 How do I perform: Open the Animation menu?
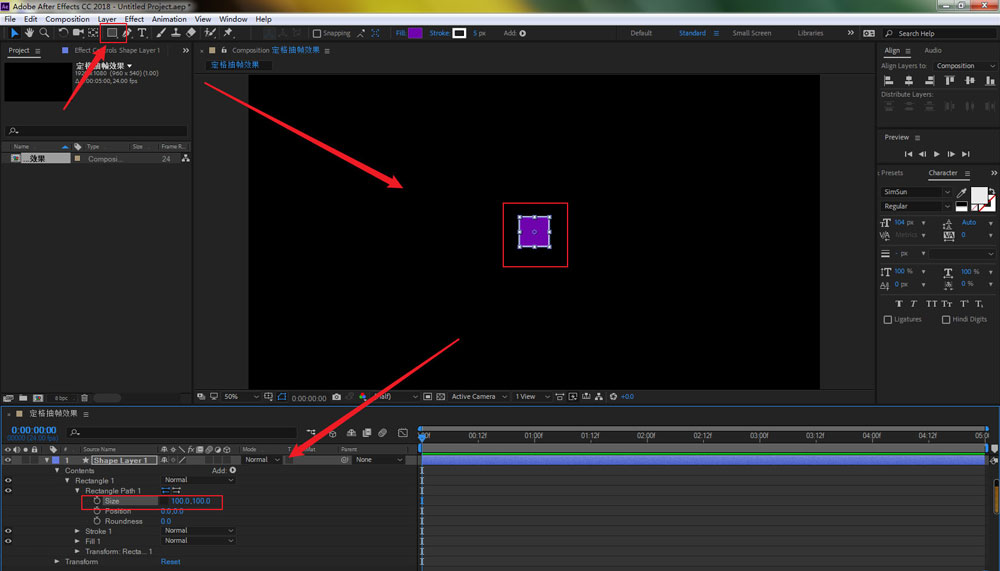click(169, 19)
